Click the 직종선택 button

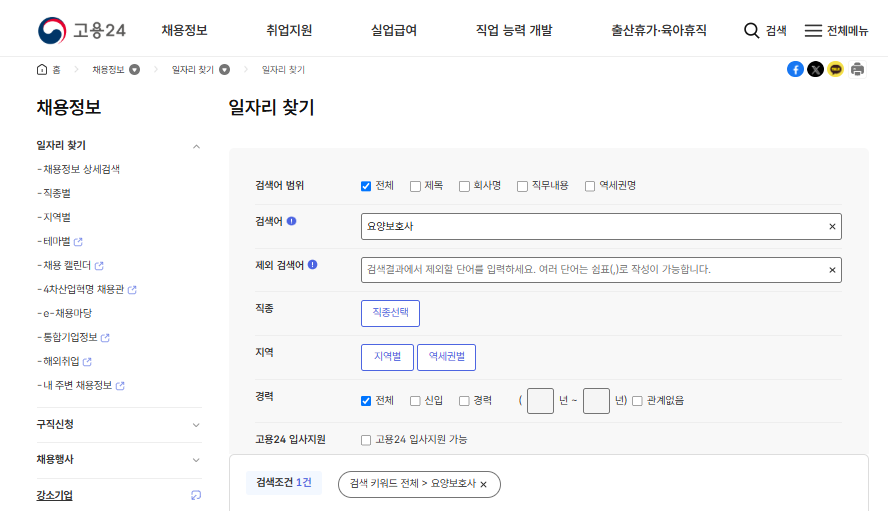390,313
